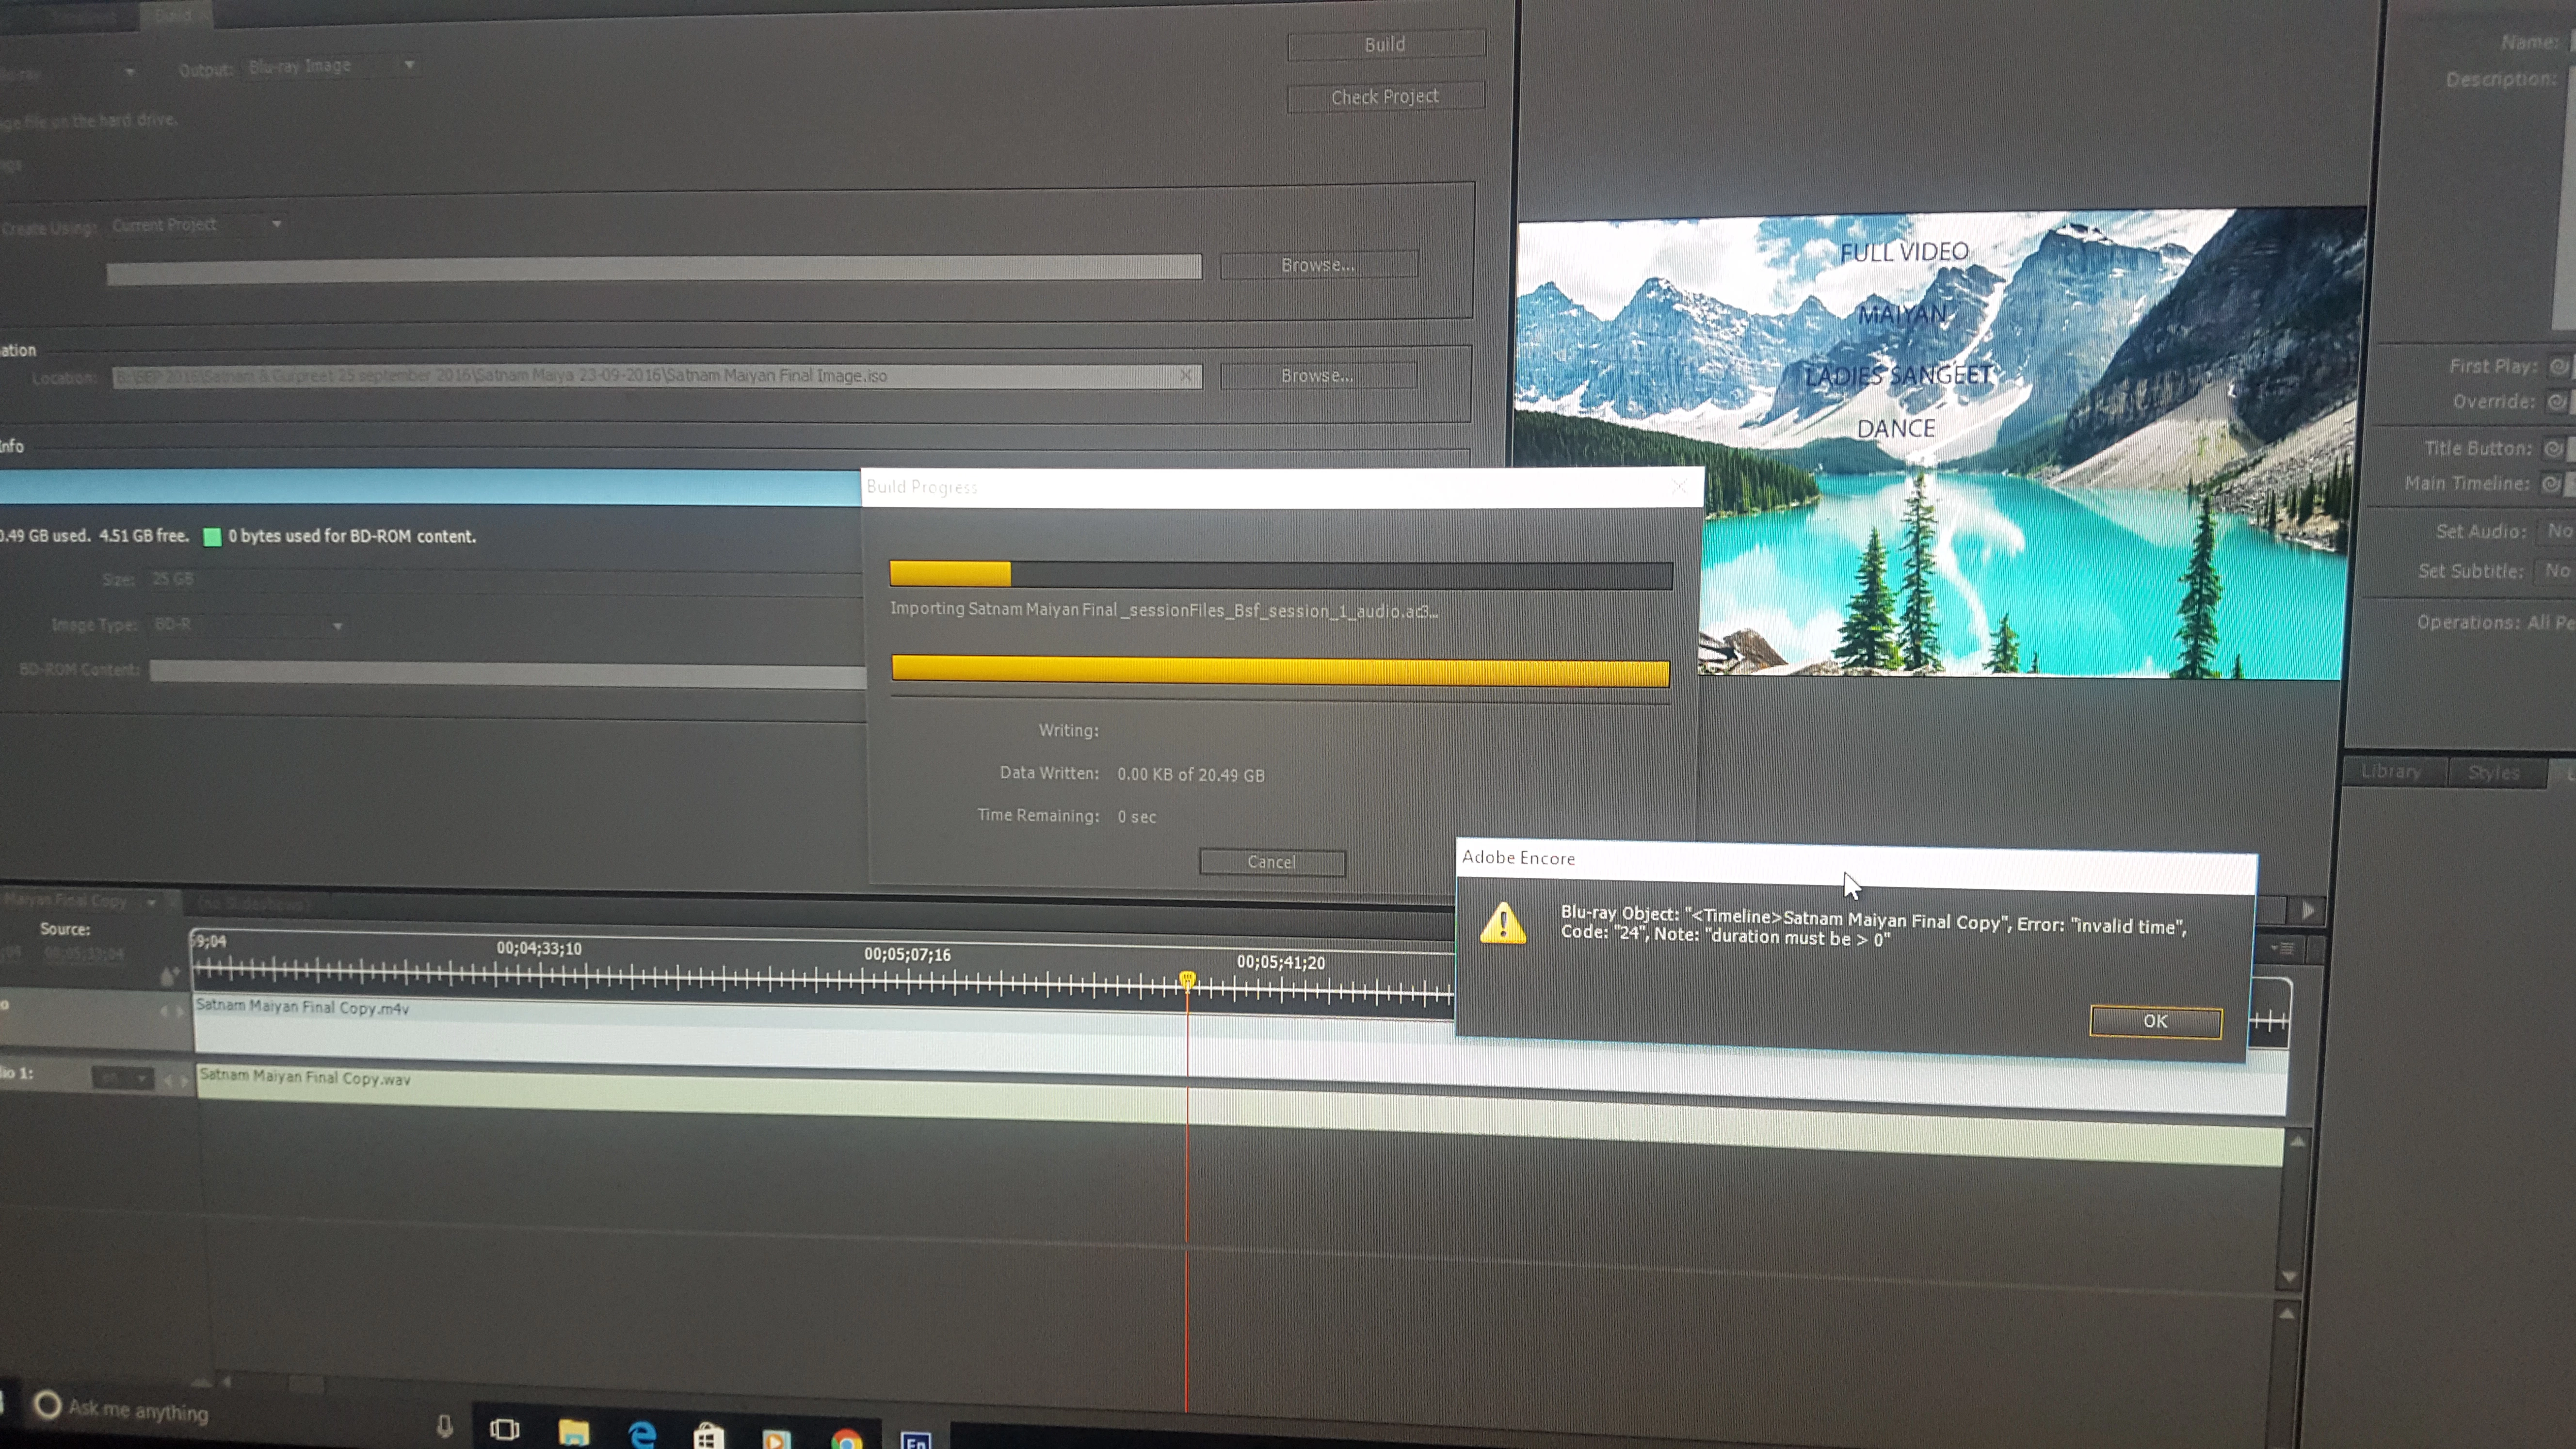Switch to the Styles tab
Image resolution: width=2576 pixels, height=1449 pixels.
[x=2493, y=773]
